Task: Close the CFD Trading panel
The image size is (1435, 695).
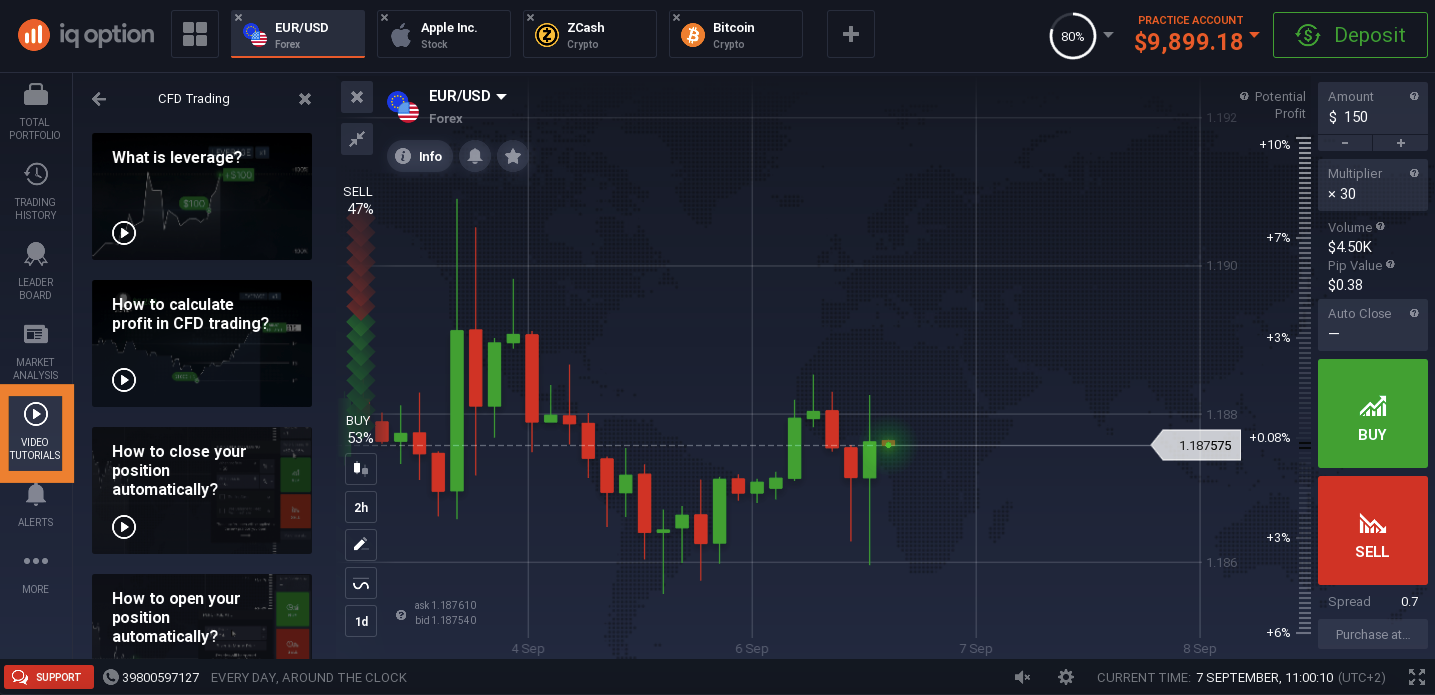Action: (x=305, y=99)
